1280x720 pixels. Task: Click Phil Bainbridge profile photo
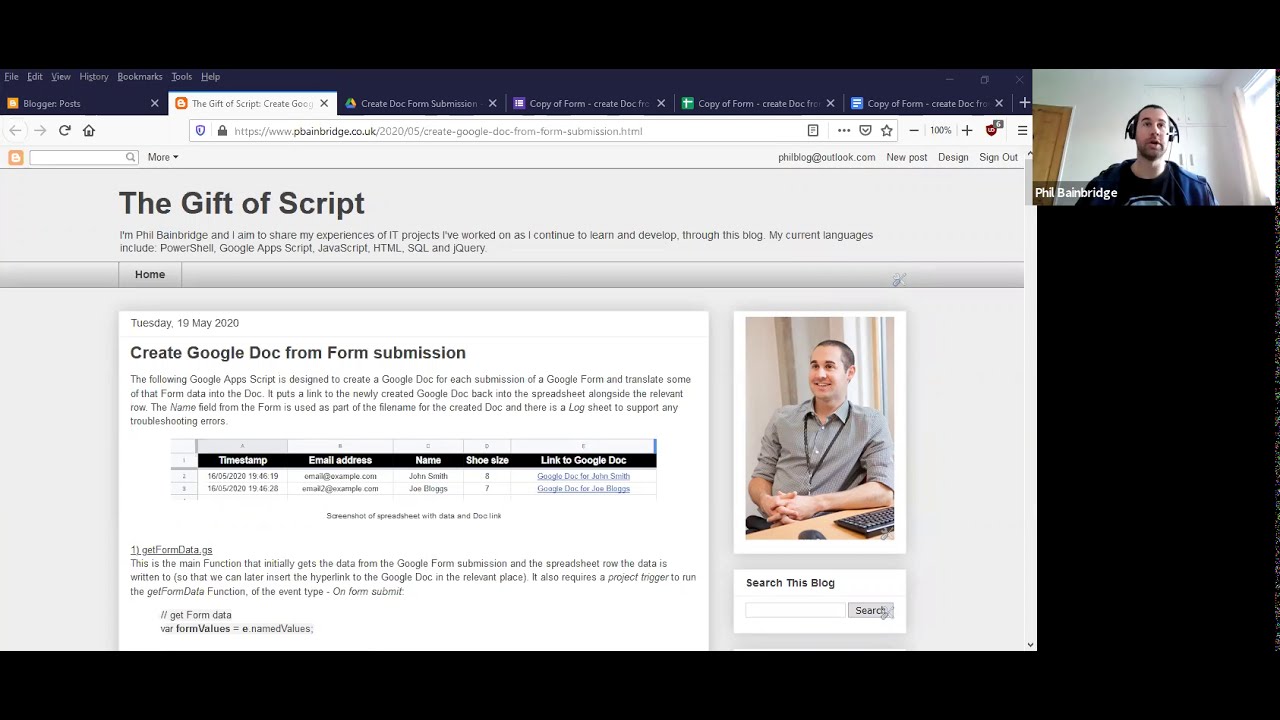[820, 428]
